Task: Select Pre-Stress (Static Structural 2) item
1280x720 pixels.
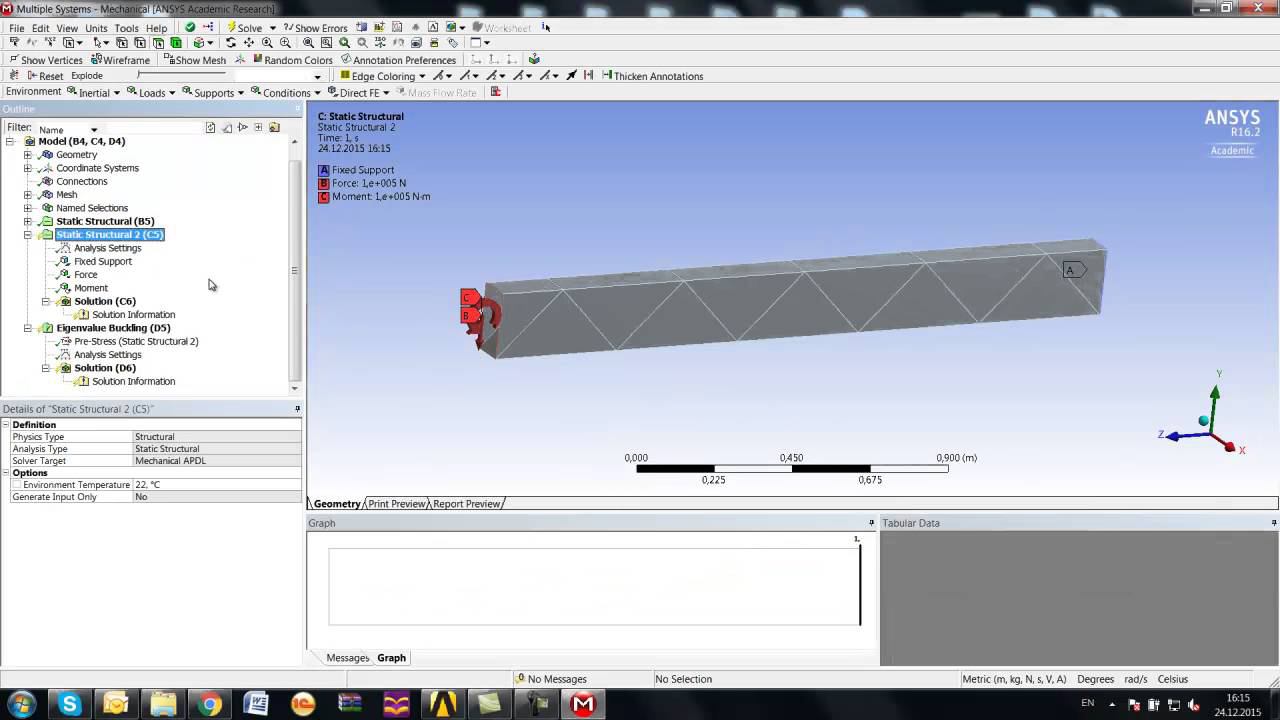Action: (136, 341)
